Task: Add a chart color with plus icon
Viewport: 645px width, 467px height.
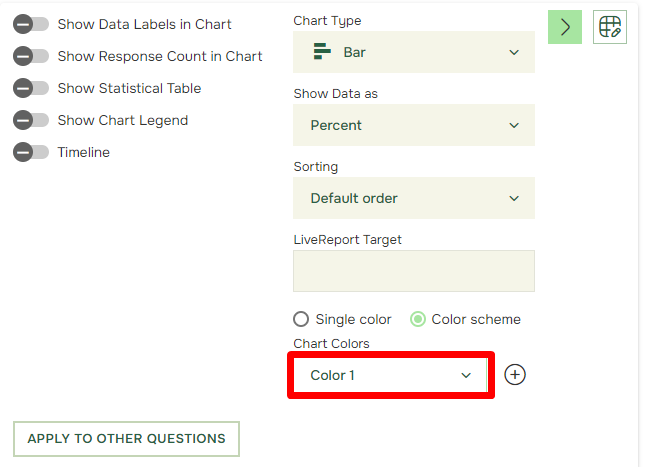Action: [x=515, y=374]
